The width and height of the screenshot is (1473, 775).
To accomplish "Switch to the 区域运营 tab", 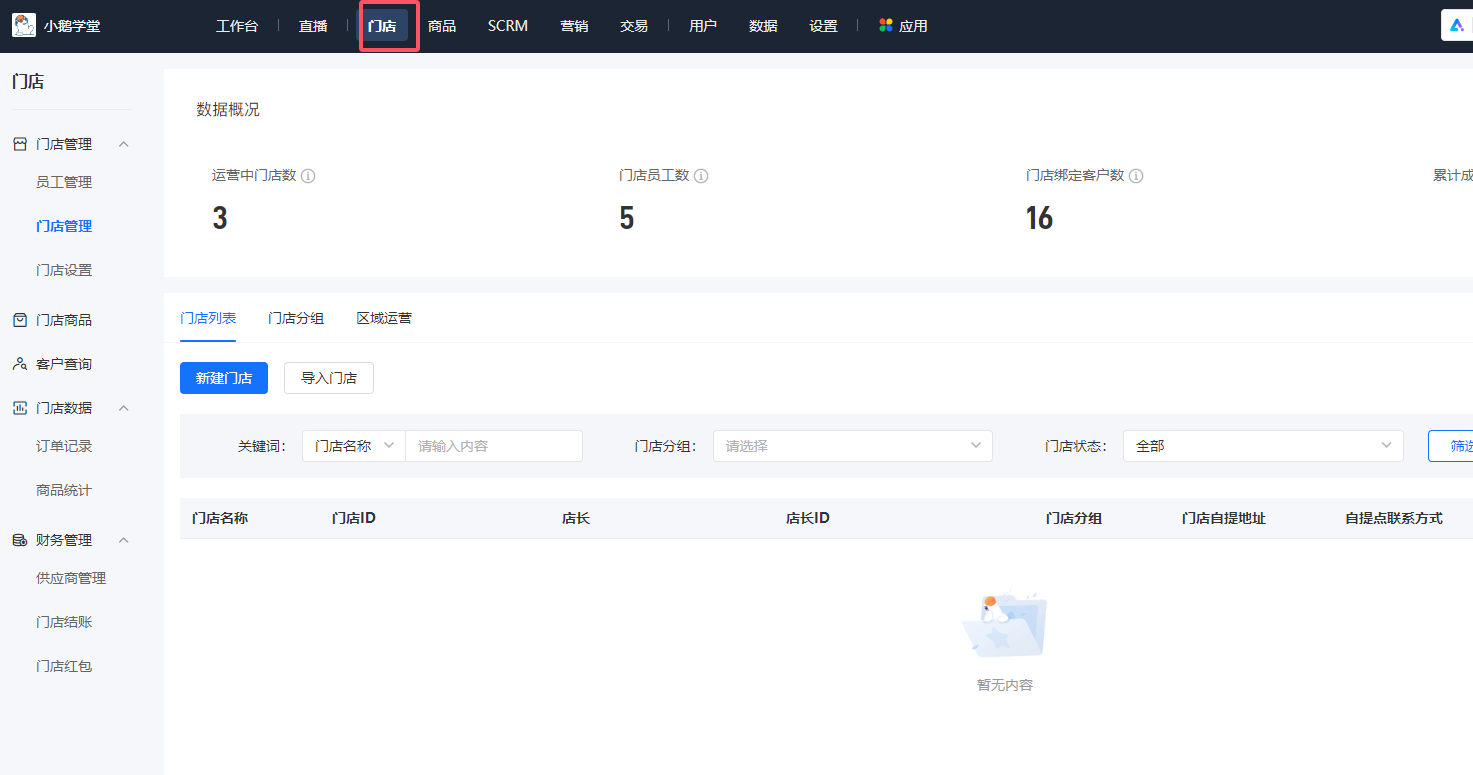I will (x=383, y=317).
